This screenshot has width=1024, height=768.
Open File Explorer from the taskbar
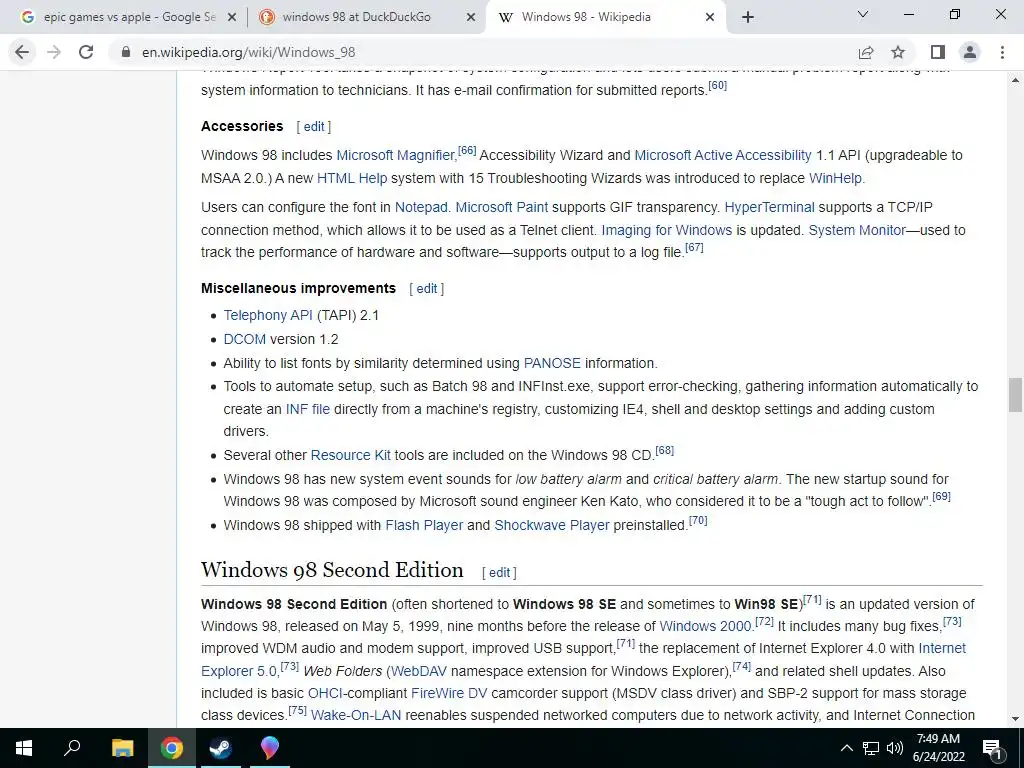[x=122, y=748]
